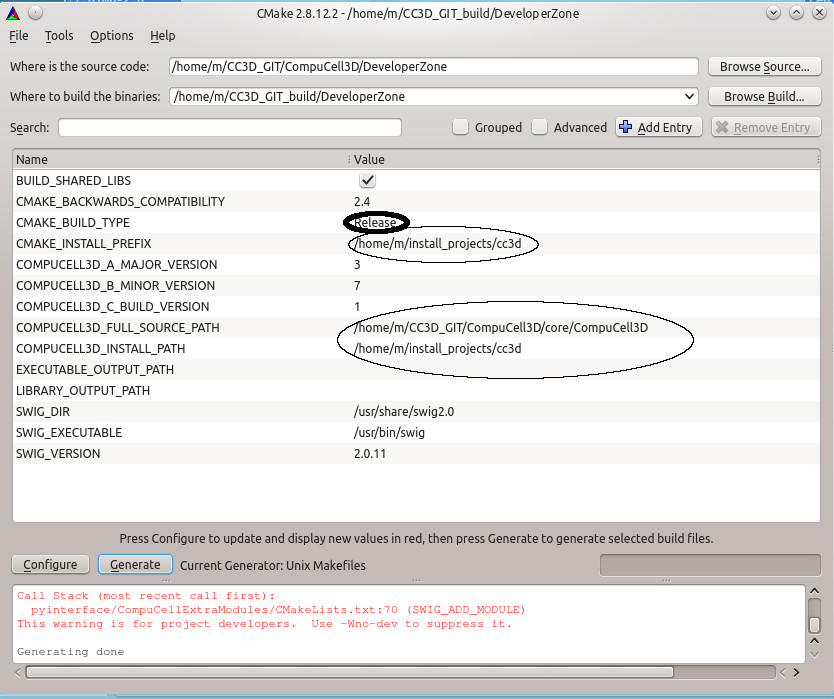Click inside the Search input field
This screenshot has height=699, width=834.
230,128
